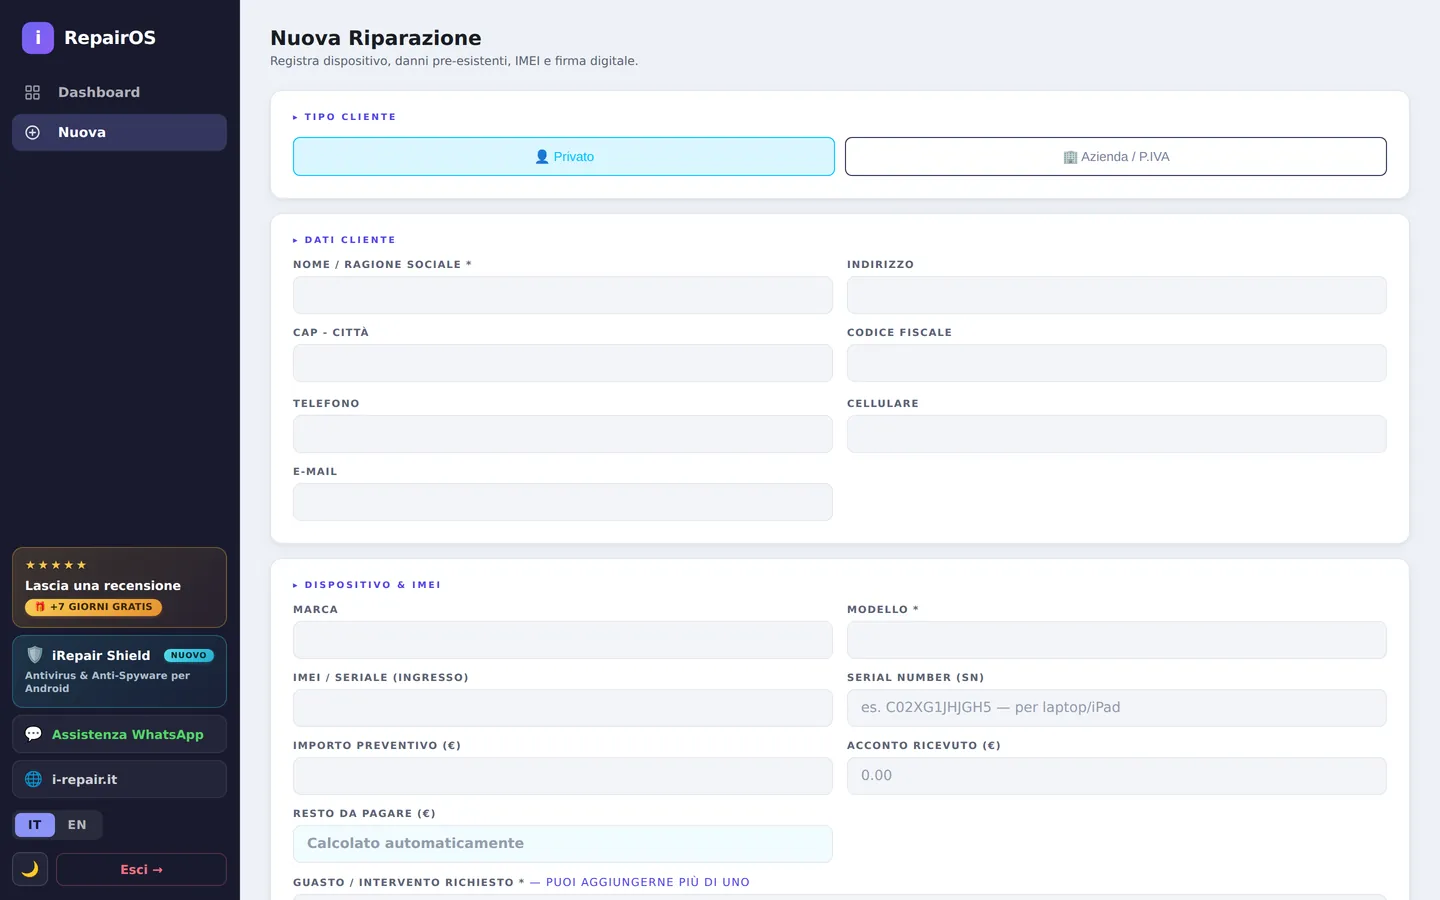Click the five-star rating icons
The height and width of the screenshot is (900, 1440).
point(56,565)
